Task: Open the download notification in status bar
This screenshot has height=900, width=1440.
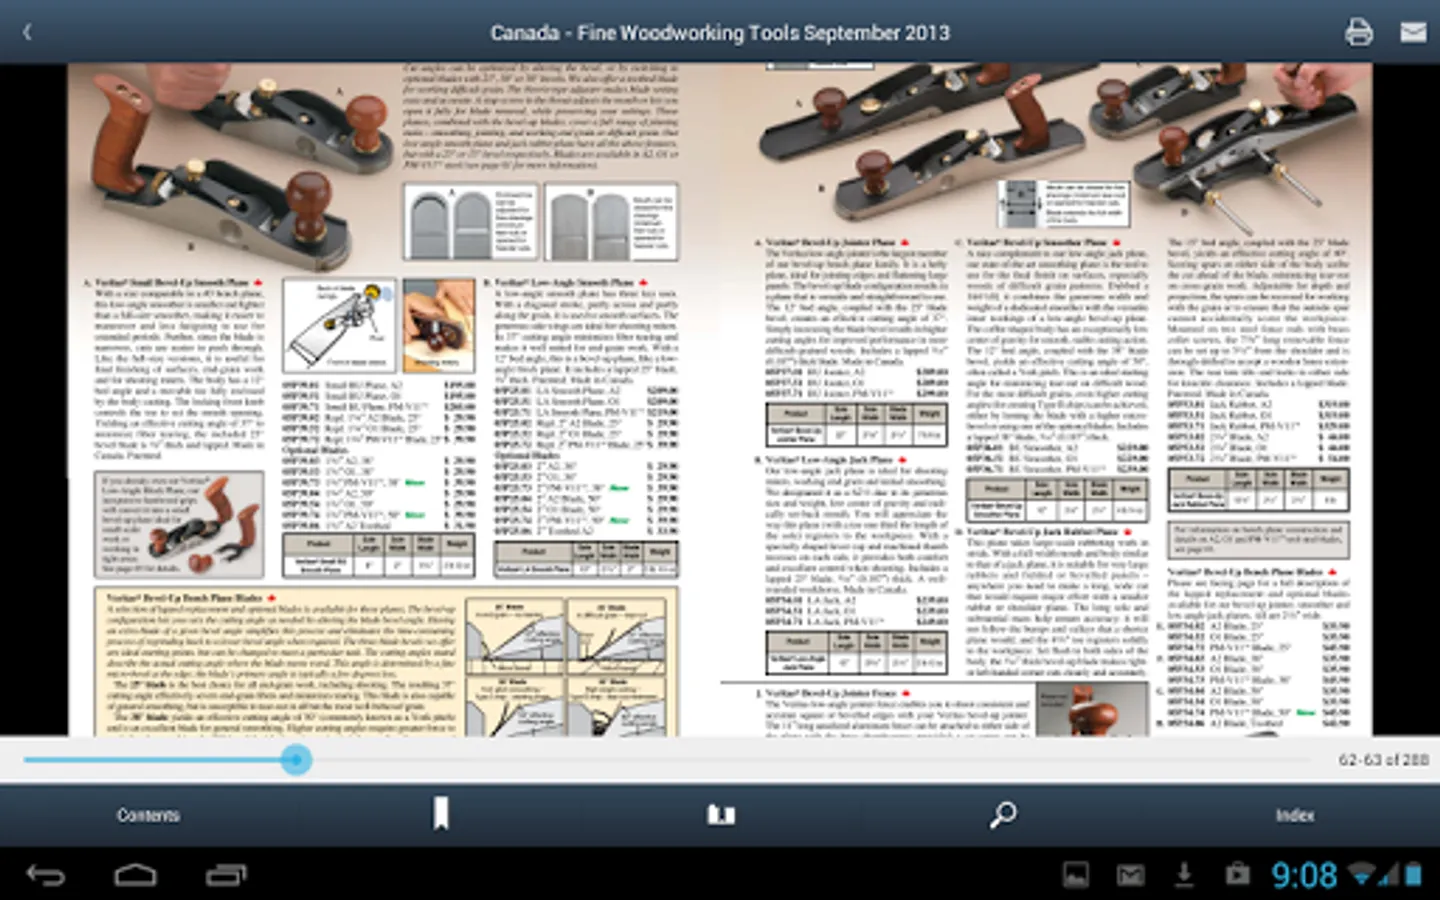Action: pyautogui.click(x=1184, y=875)
